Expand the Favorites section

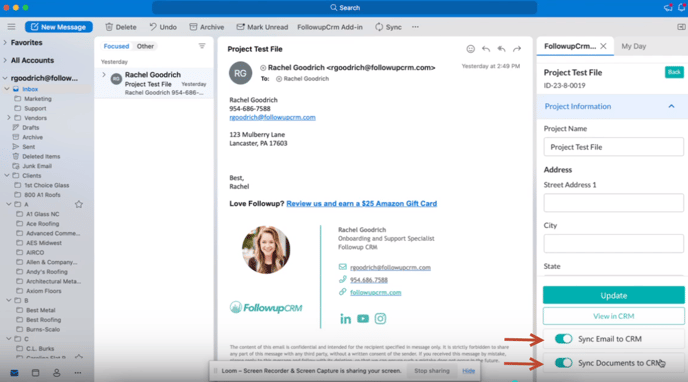pos(5,43)
